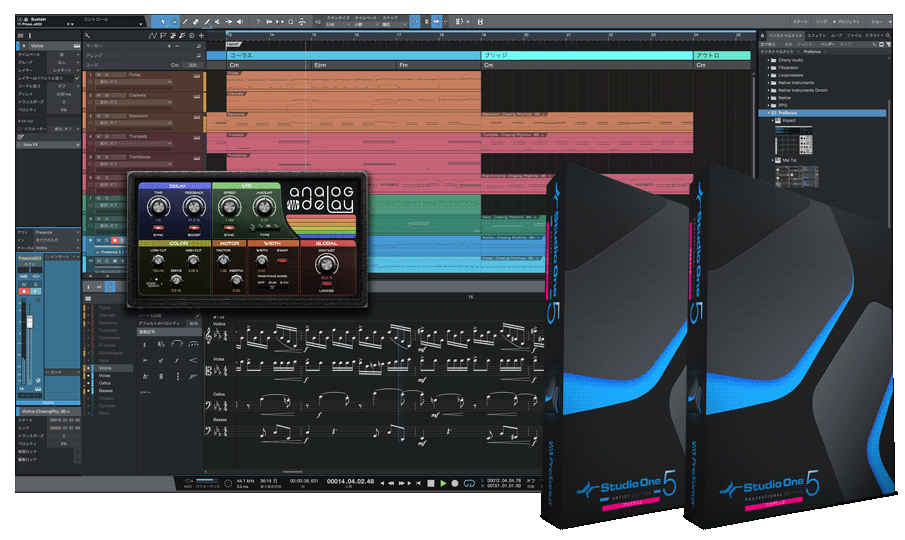The image size is (905, 540).
Task: Mute the Bassoons track
Action: 98,116
